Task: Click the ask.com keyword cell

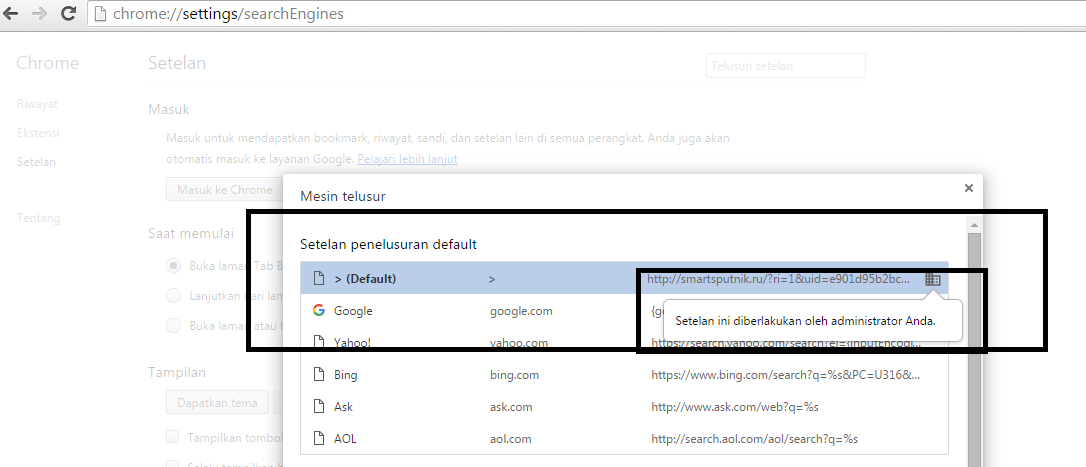Action: (511, 407)
